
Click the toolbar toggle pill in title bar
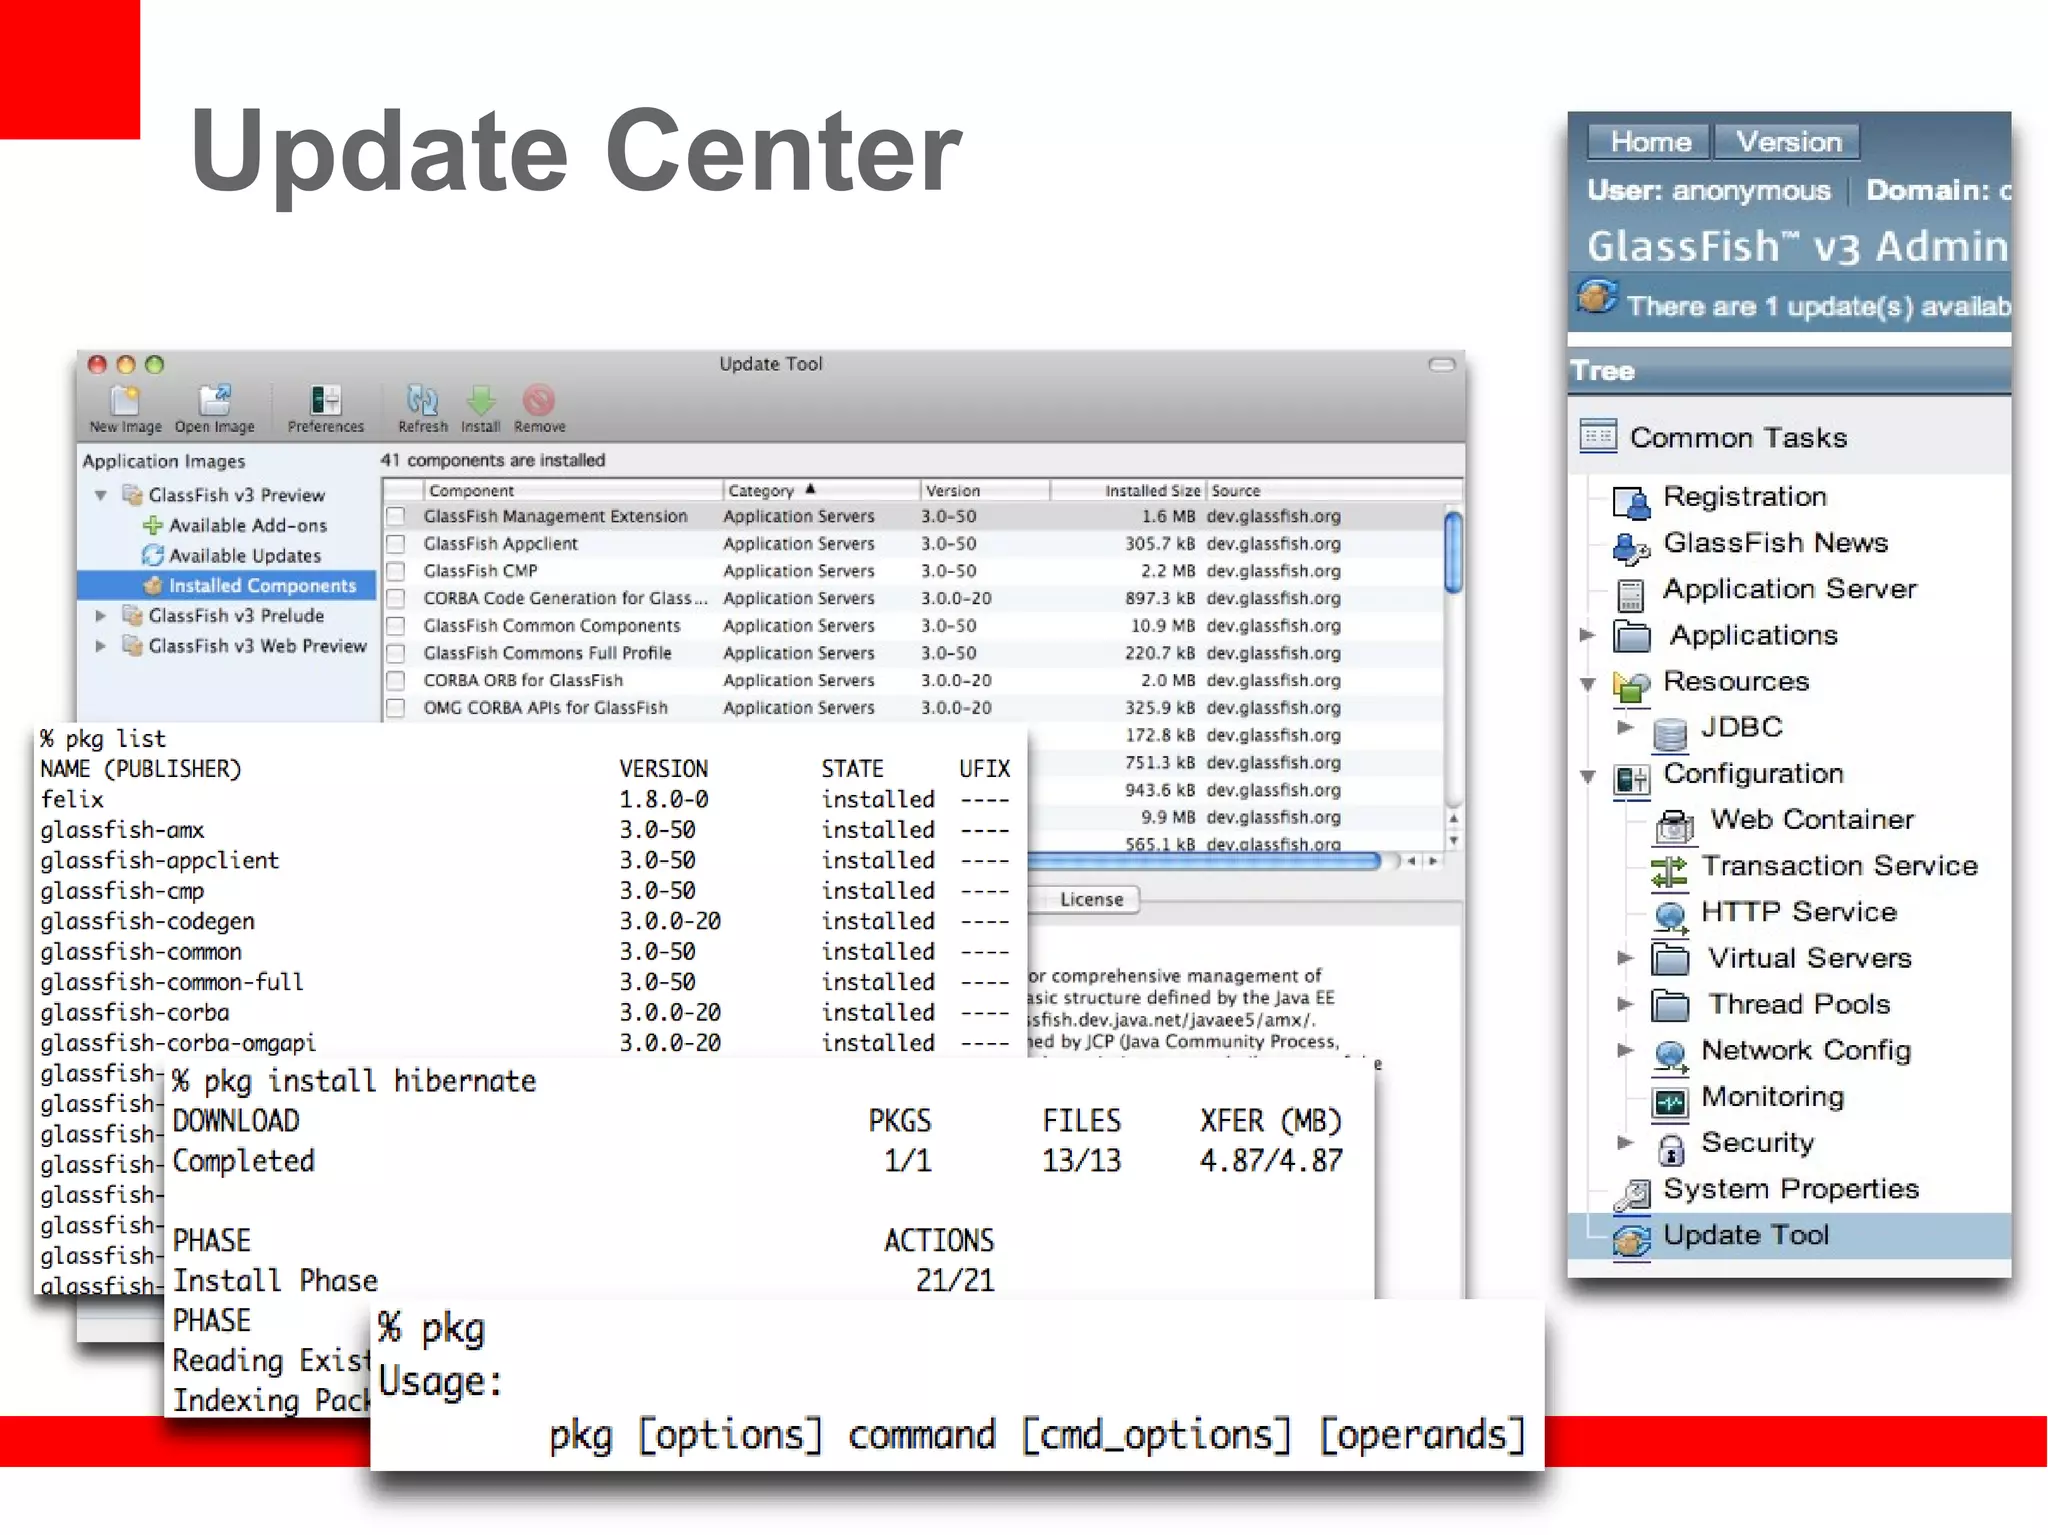coord(1441,365)
